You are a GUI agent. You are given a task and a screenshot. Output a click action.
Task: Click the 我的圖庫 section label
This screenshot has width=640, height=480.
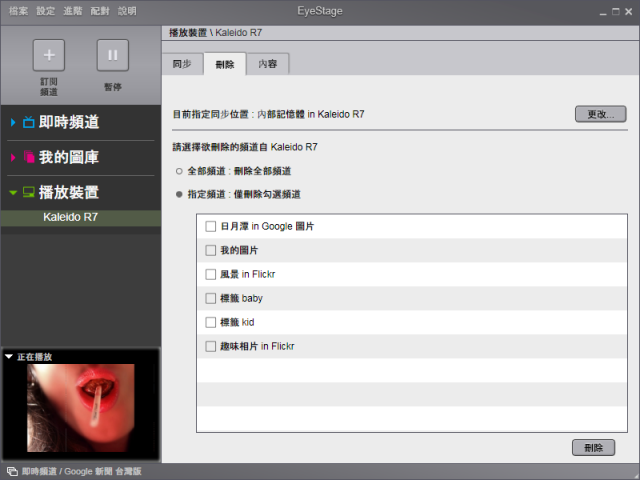[69, 157]
